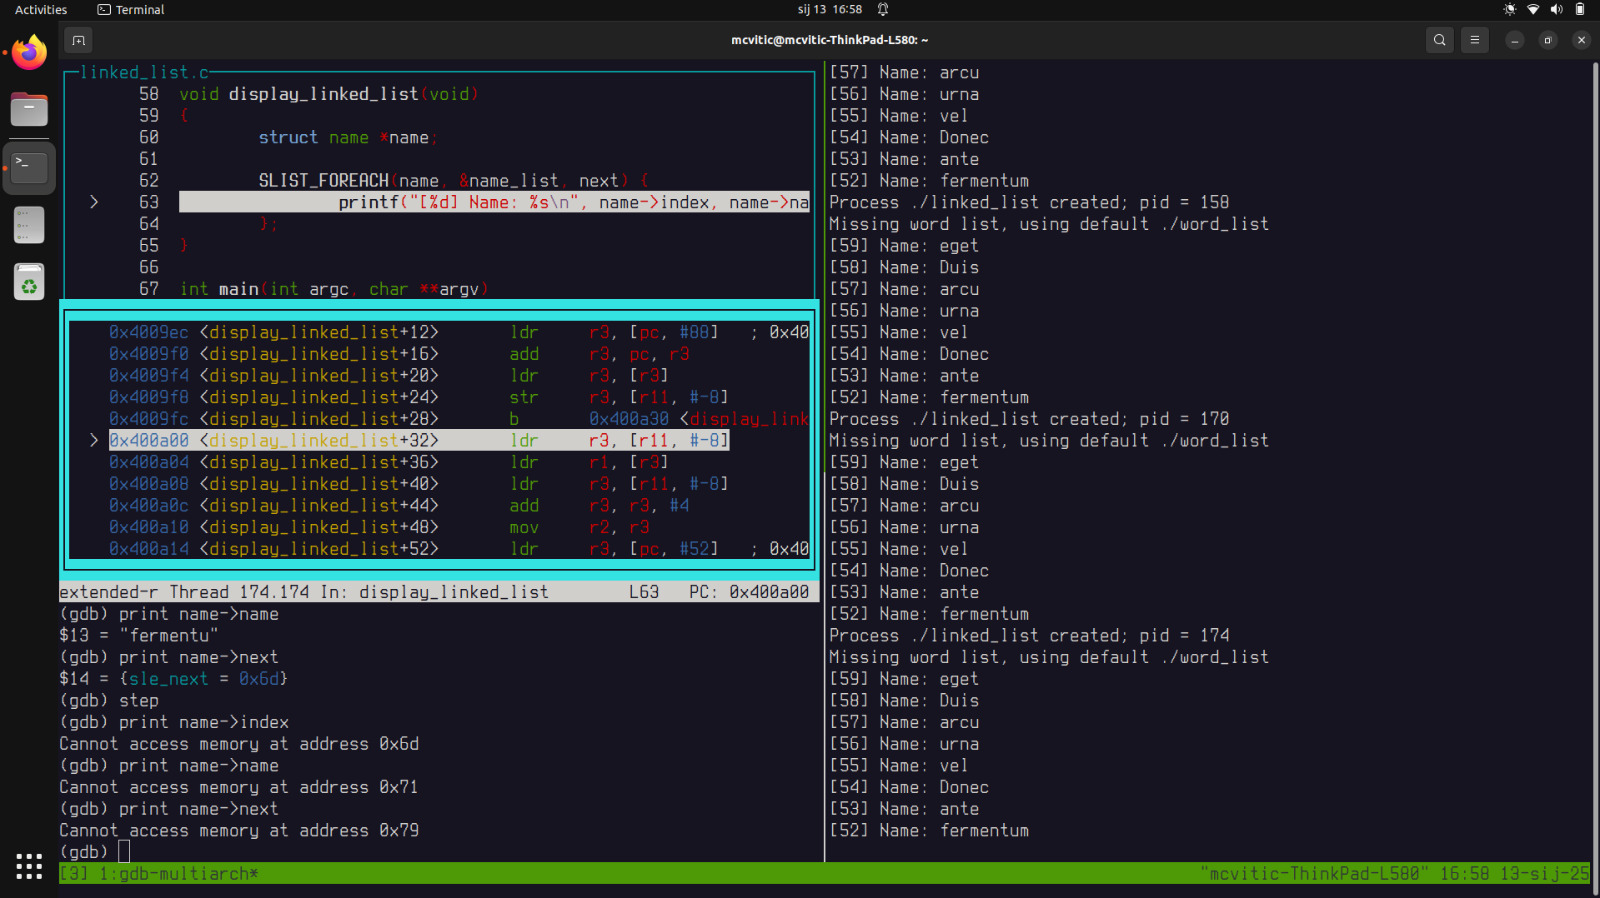Open the Trash in the dock
The height and width of the screenshot is (898, 1600).
[x=29, y=283]
